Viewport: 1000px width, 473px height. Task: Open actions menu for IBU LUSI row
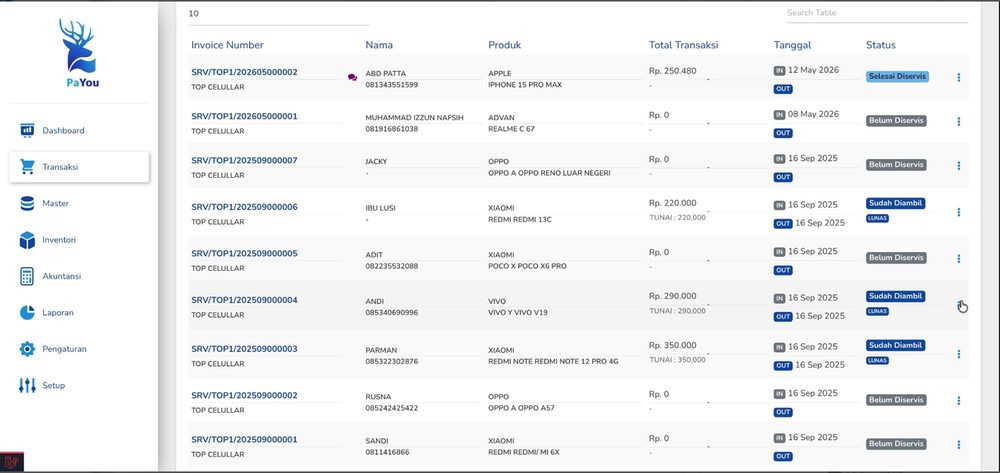point(959,212)
